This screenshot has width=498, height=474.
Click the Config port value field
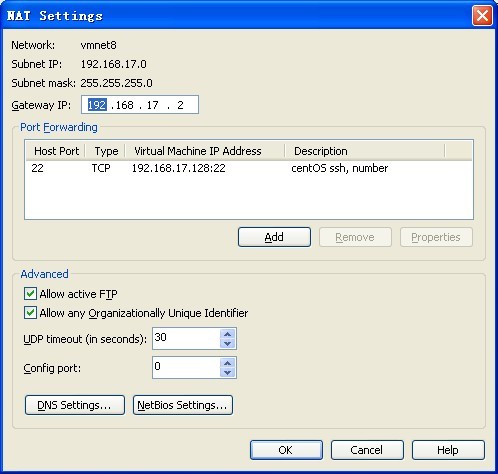click(x=186, y=367)
